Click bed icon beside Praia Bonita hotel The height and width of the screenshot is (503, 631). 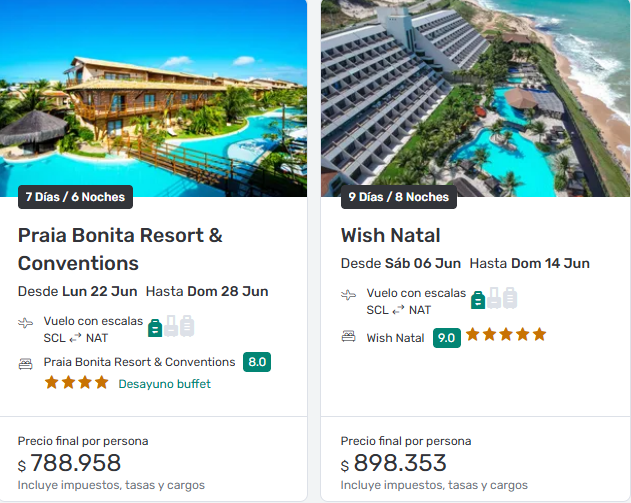tap(26, 362)
